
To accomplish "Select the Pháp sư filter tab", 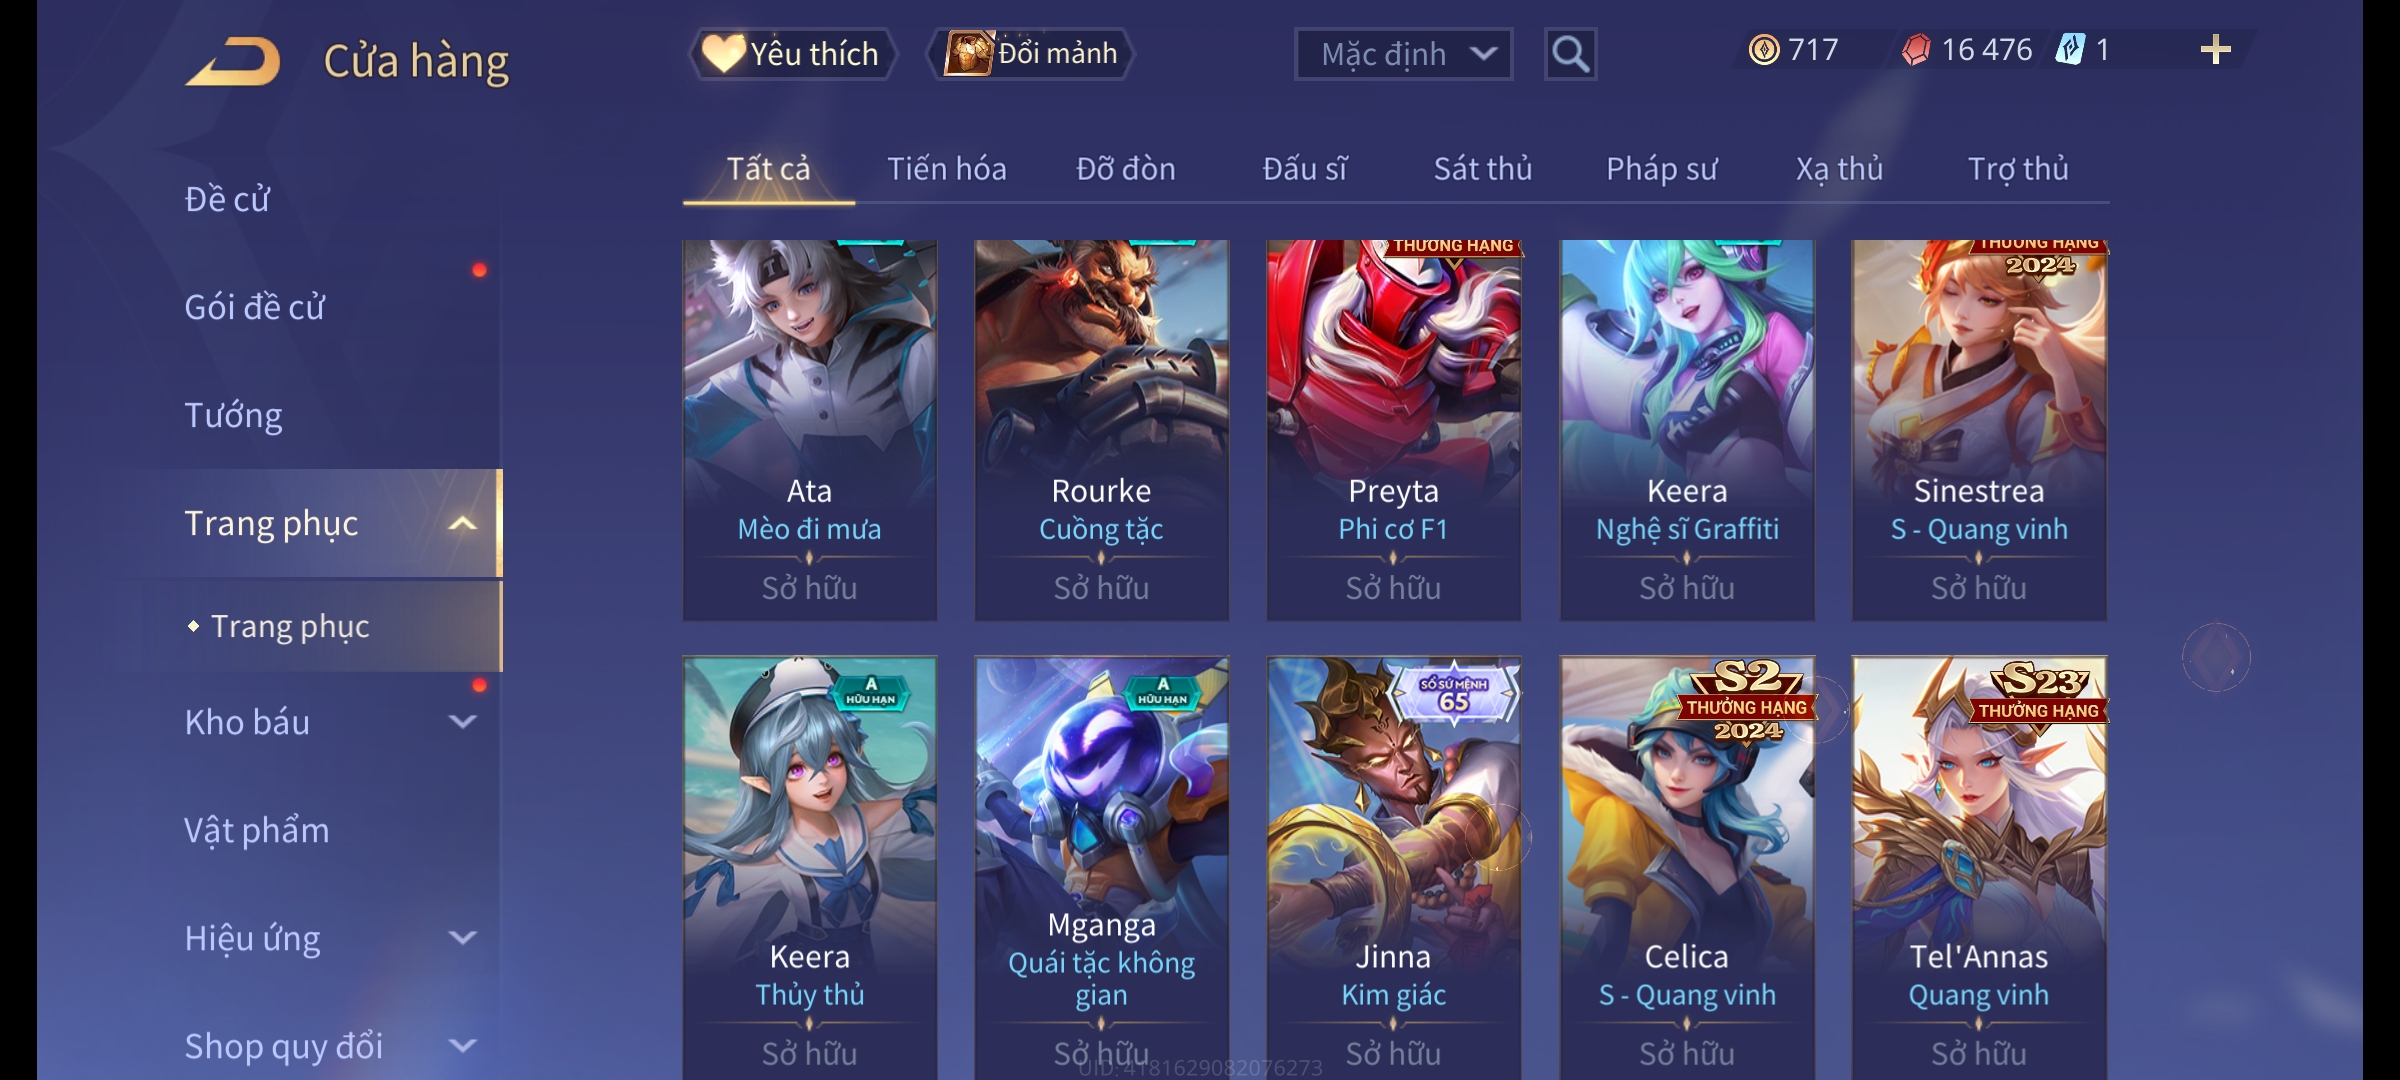I will (x=1661, y=170).
